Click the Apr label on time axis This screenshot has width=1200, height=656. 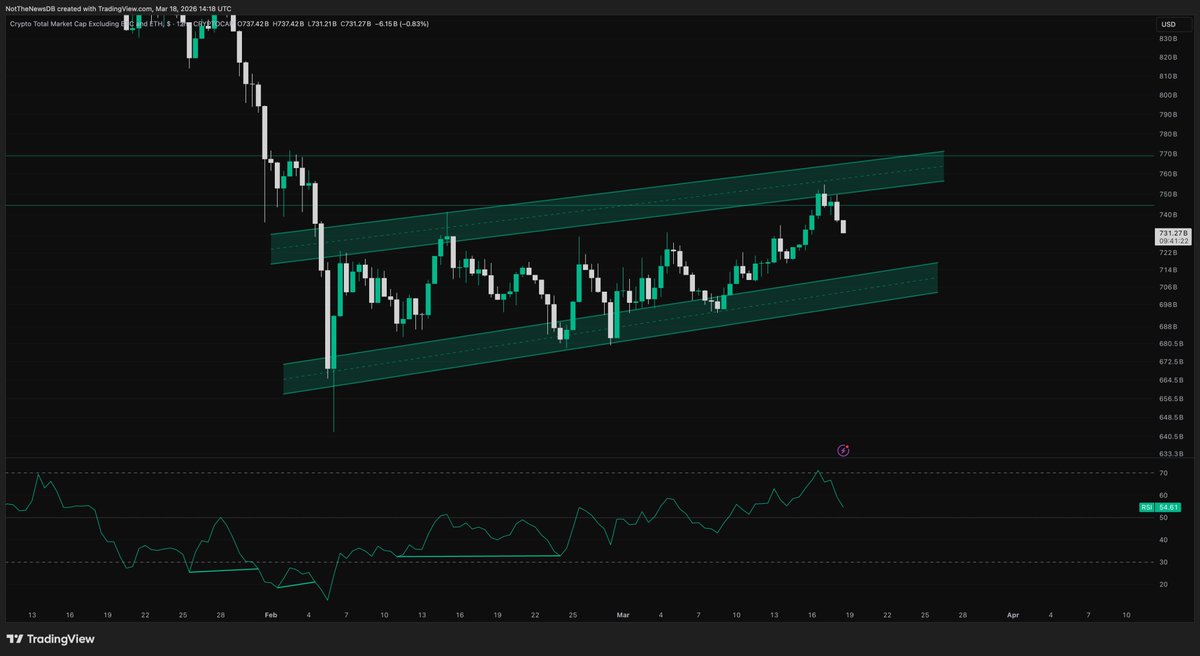[x=1011, y=616]
